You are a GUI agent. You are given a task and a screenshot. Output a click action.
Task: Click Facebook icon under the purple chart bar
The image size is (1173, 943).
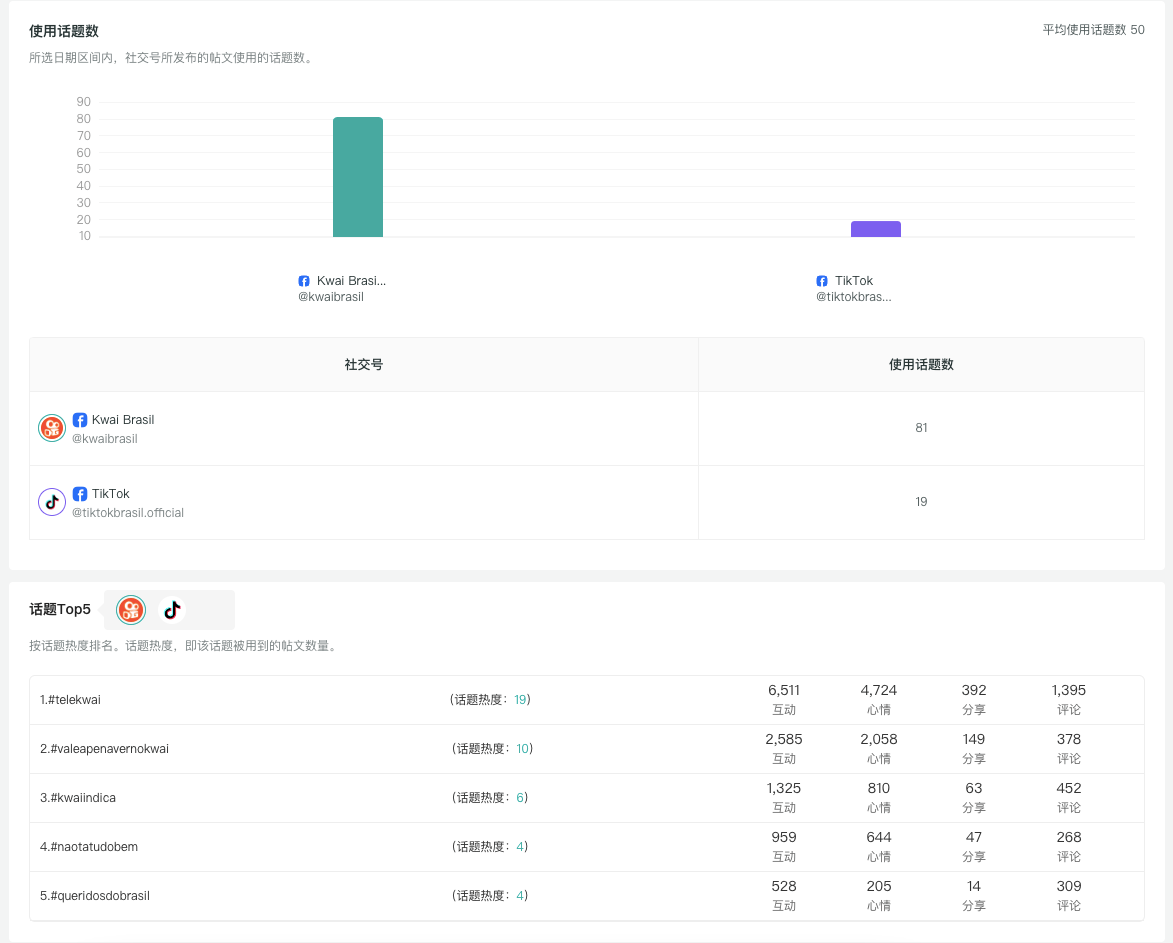coord(822,281)
